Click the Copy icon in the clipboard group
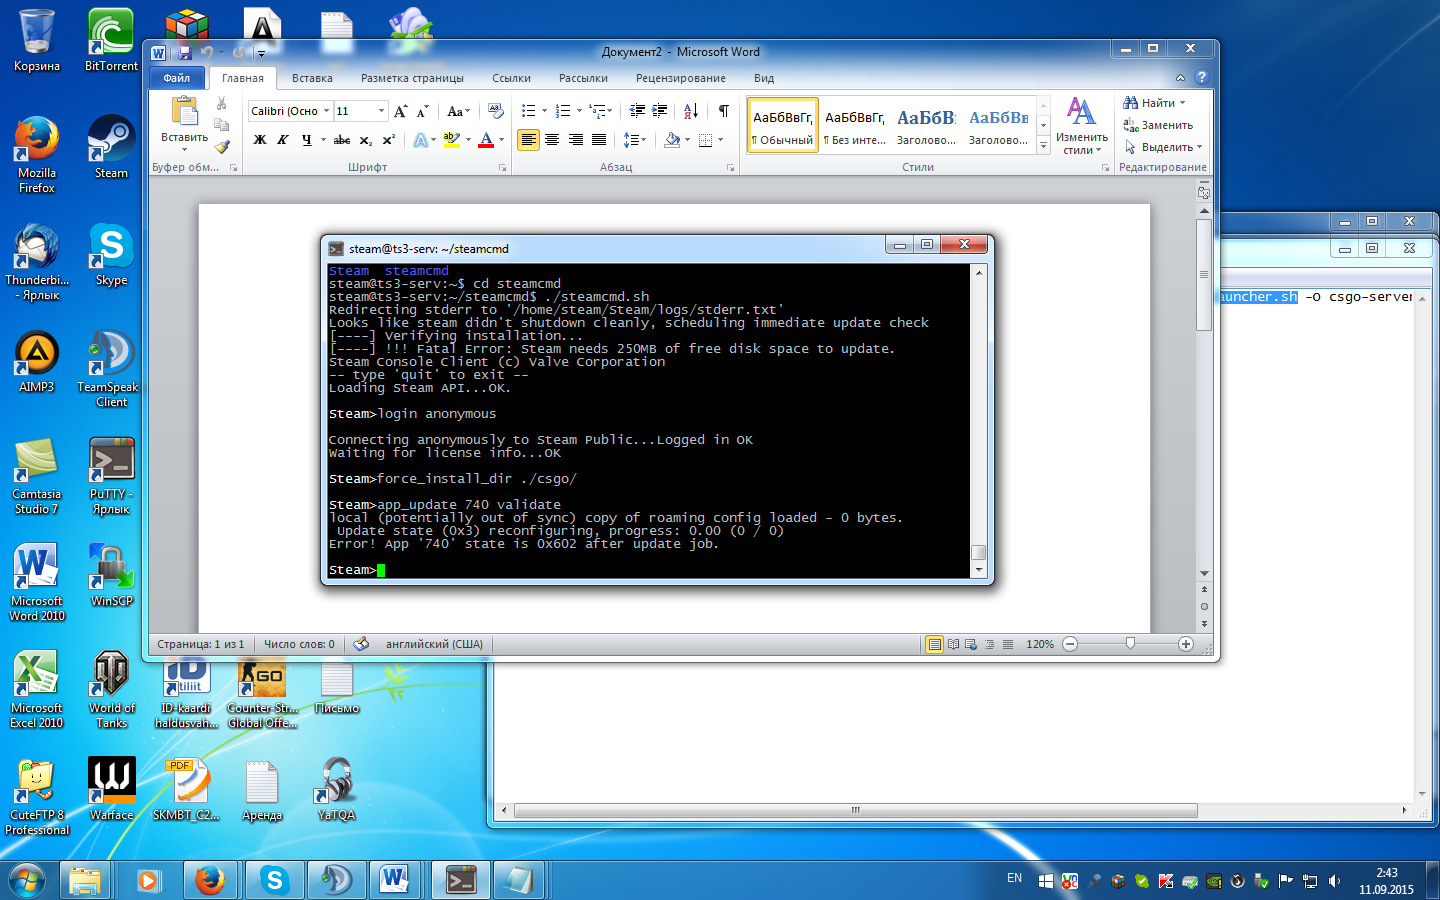1440x900 pixels. click(222, 125)
